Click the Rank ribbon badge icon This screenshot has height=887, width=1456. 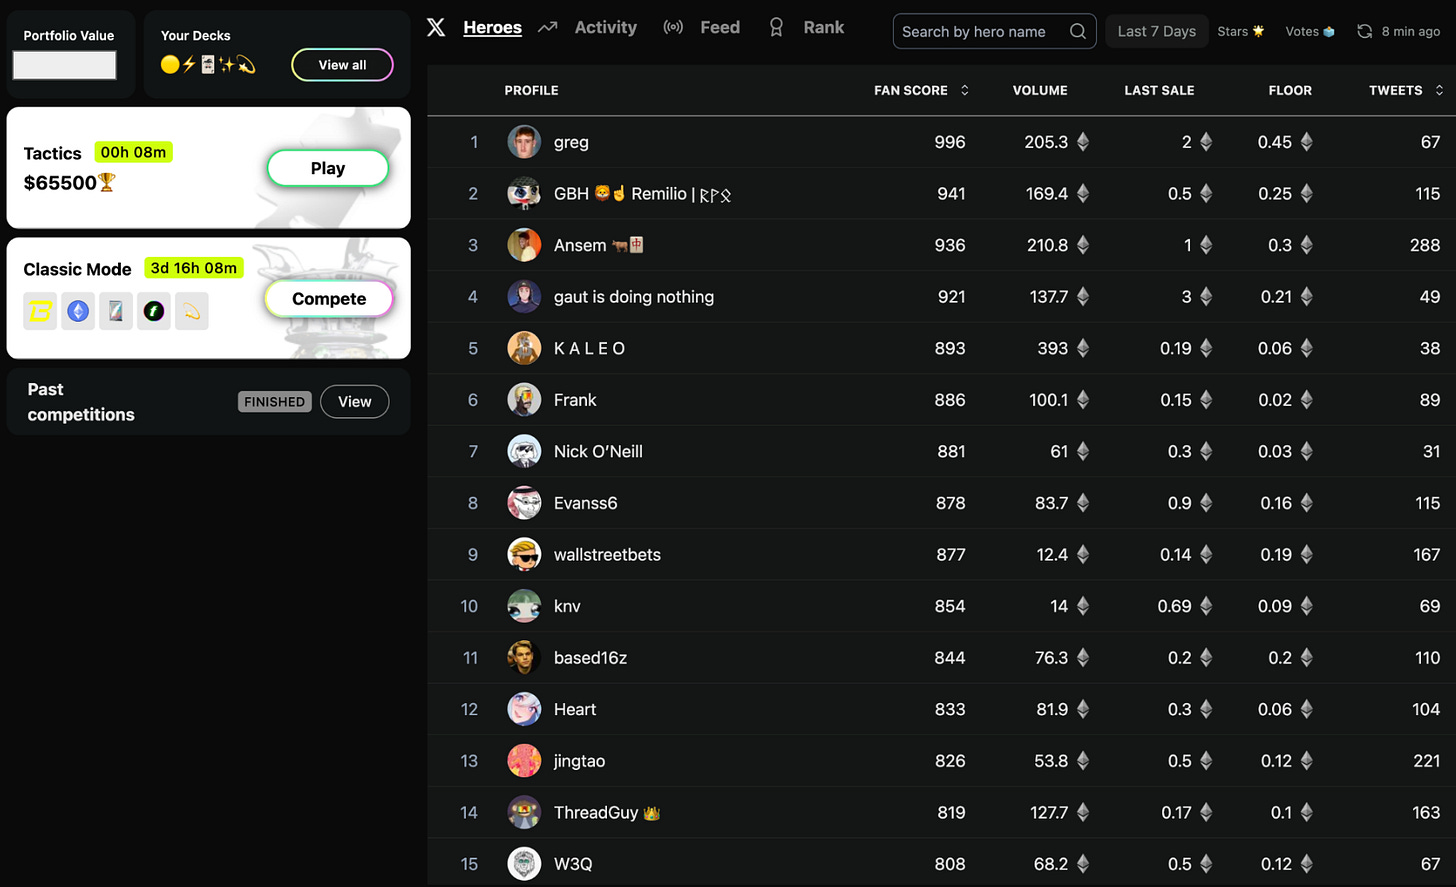tap(776, 28)
